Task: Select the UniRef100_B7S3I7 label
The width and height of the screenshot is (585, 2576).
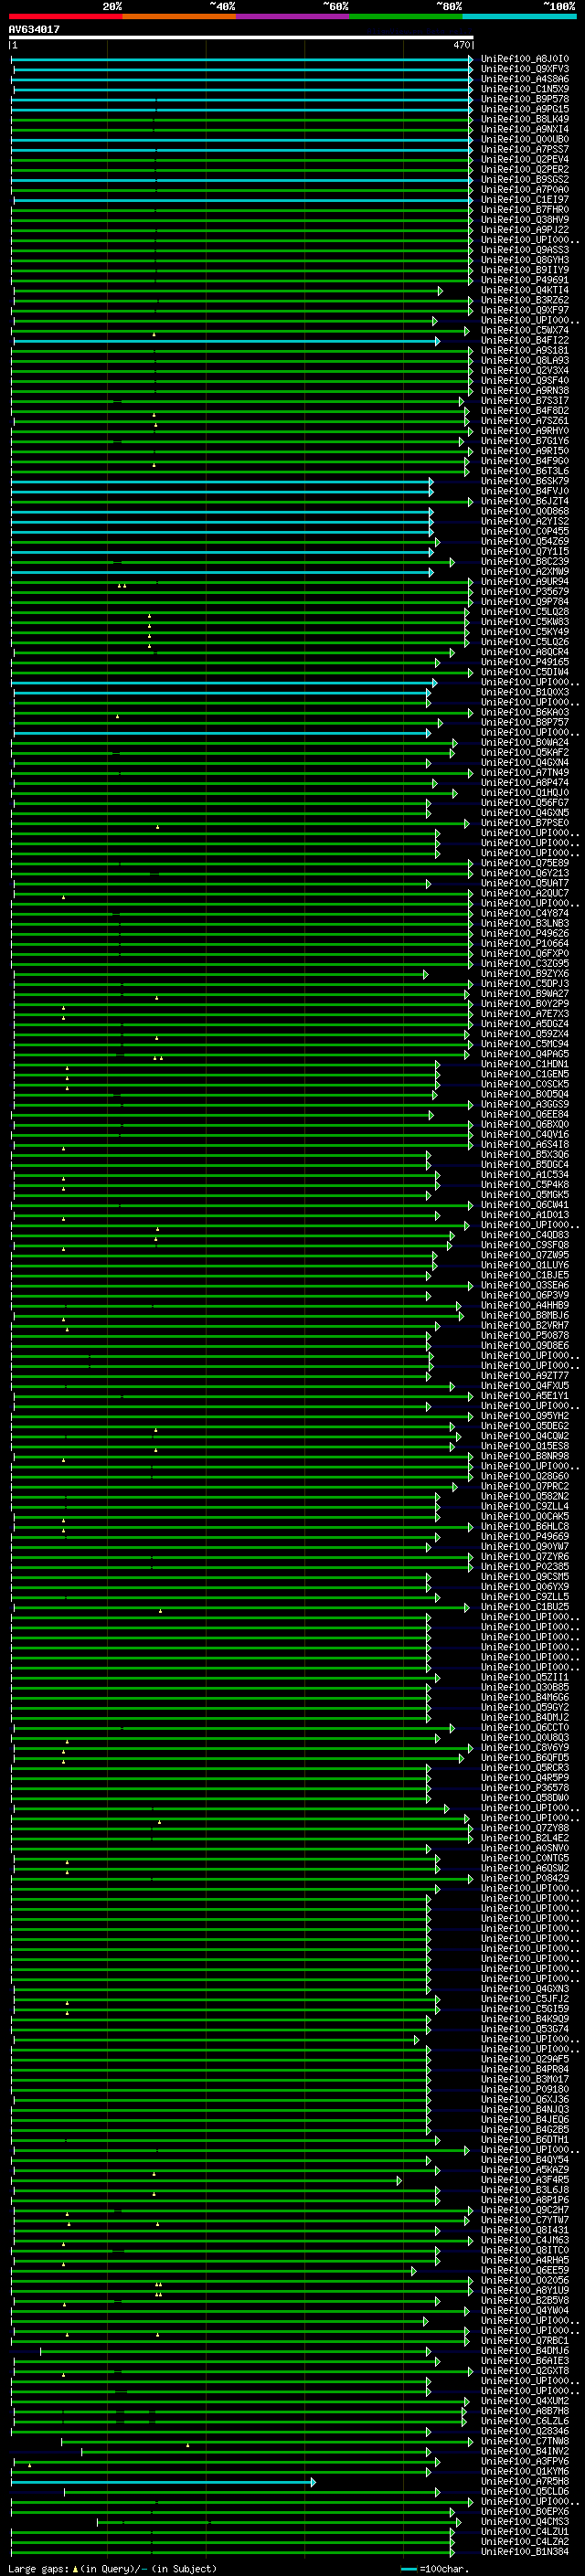Action: coord(525,401)
